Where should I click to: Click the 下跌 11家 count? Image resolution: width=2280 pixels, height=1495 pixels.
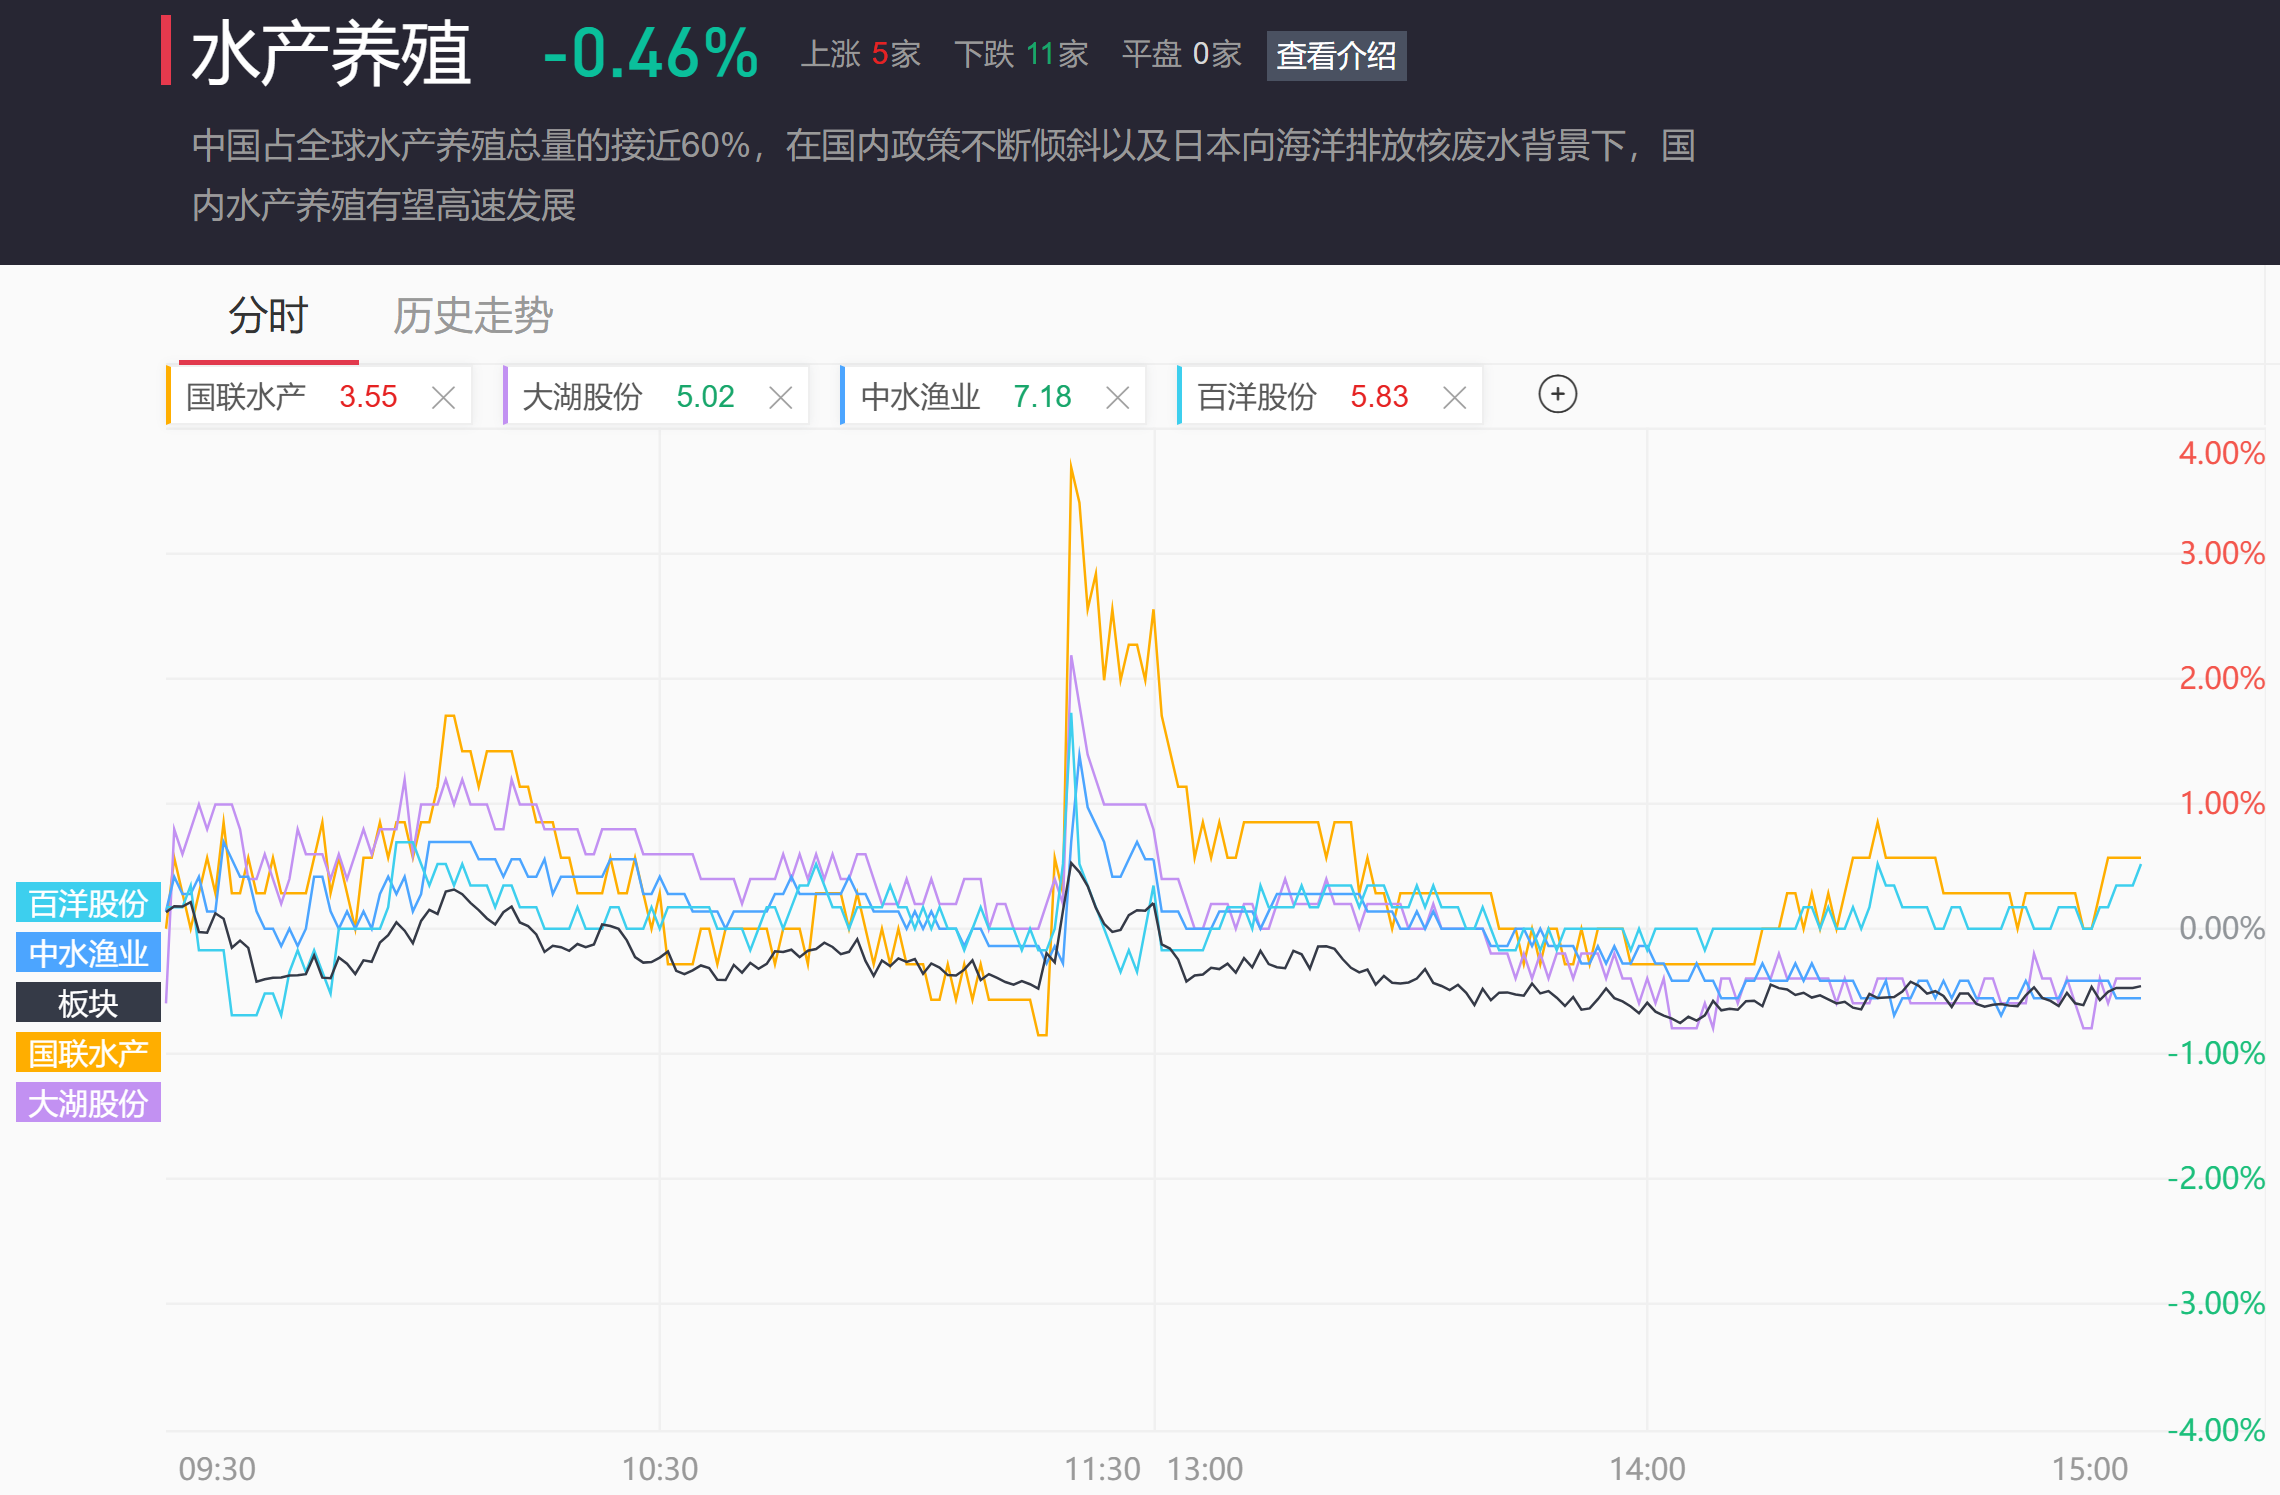tap(1021, 54)
